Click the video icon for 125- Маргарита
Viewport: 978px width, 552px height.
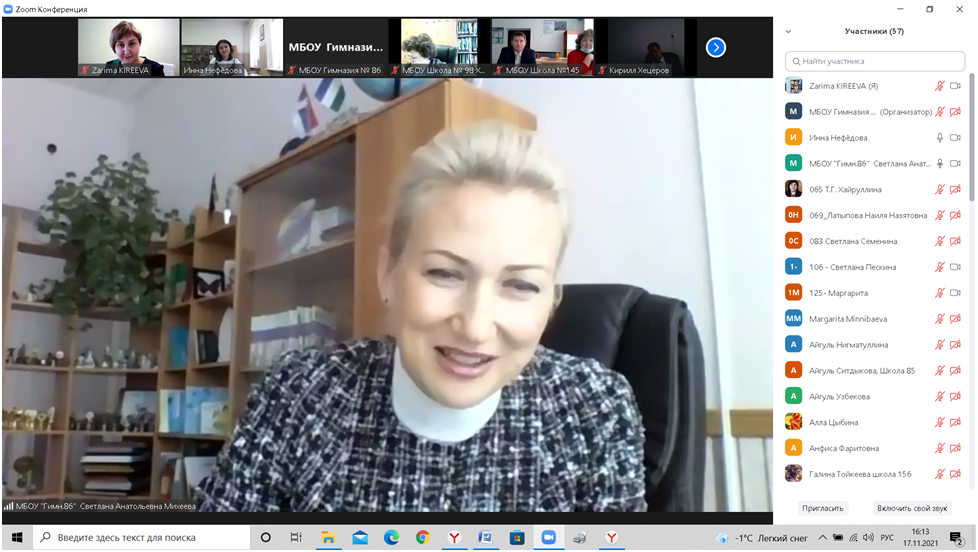[955, 293]
